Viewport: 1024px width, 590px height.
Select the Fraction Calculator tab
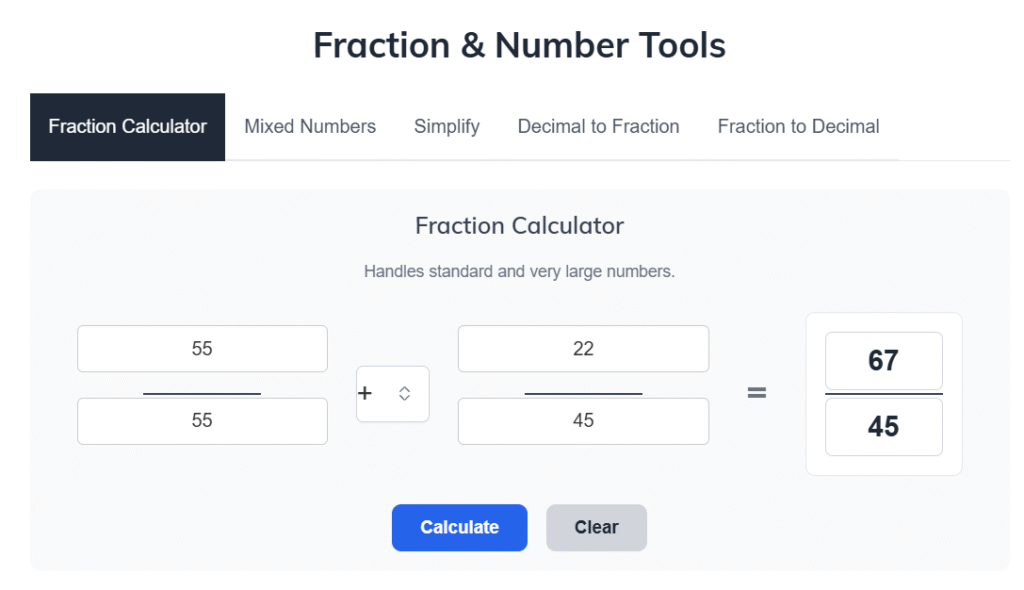[127, 127]
